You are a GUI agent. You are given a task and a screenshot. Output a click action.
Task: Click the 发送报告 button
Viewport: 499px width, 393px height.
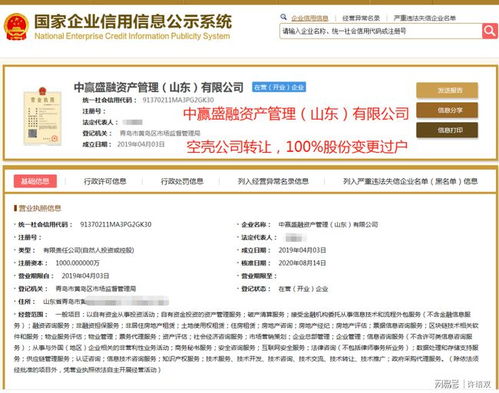[x=447, y=90]
